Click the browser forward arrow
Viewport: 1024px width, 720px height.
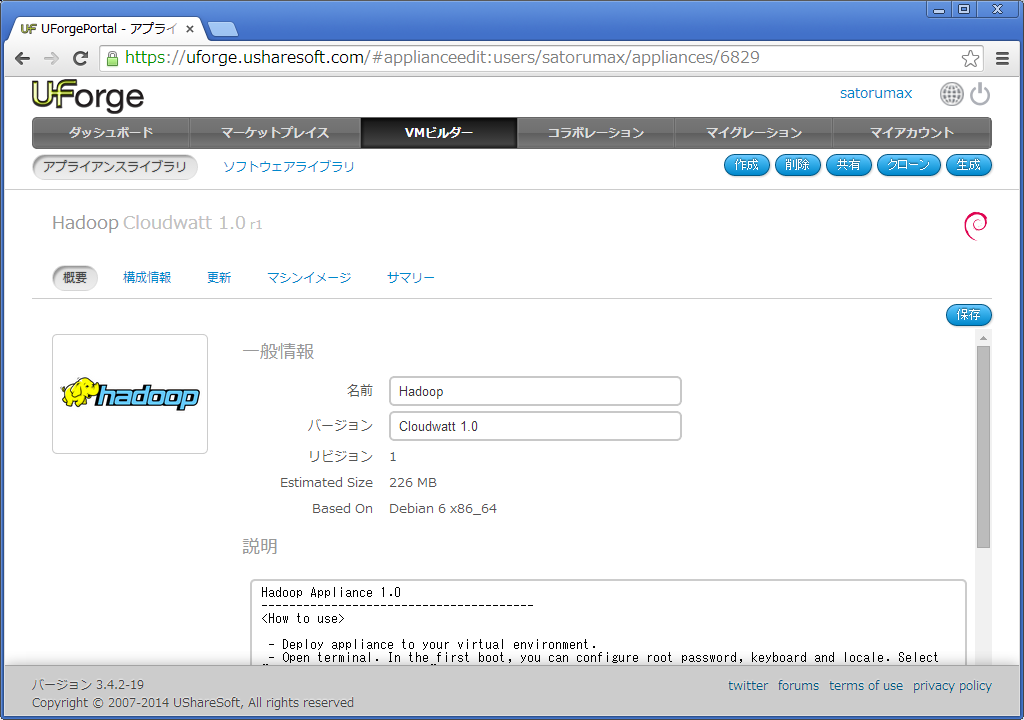[x=51, y=58]
